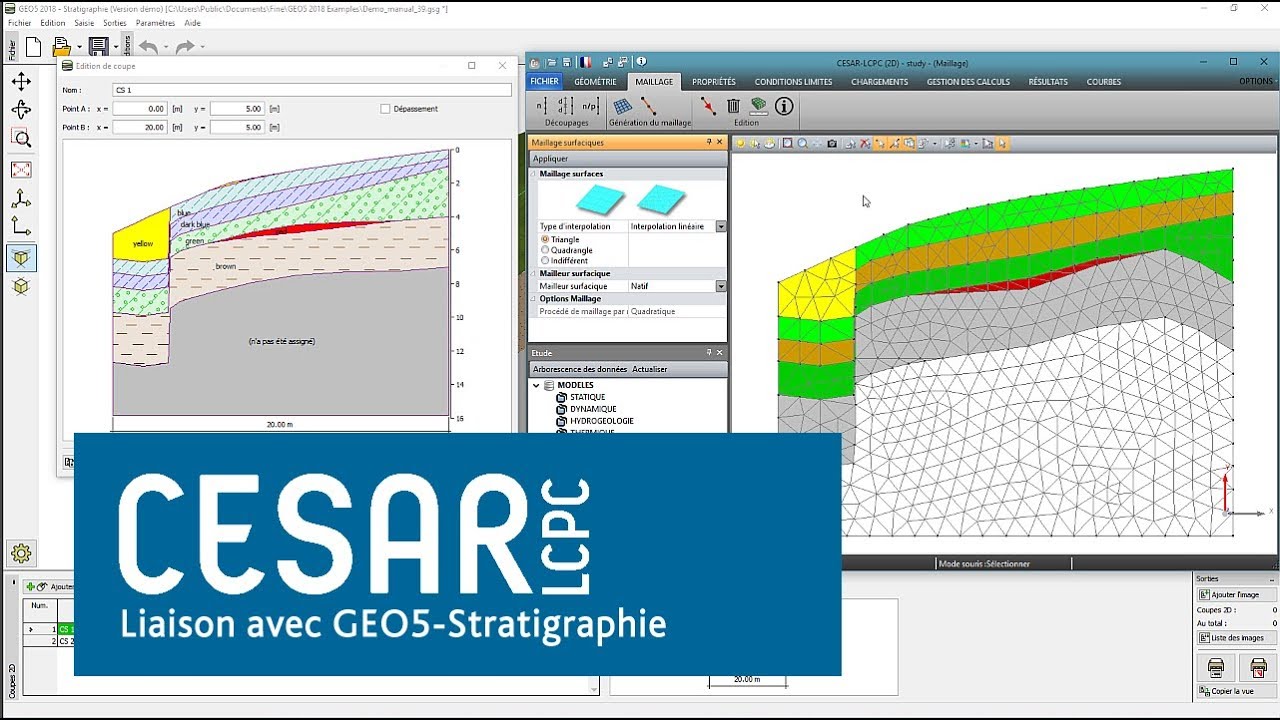Select the HYDROGEOLOGIE tree item
Screen dimensions: 1280x720
[602, 421]
